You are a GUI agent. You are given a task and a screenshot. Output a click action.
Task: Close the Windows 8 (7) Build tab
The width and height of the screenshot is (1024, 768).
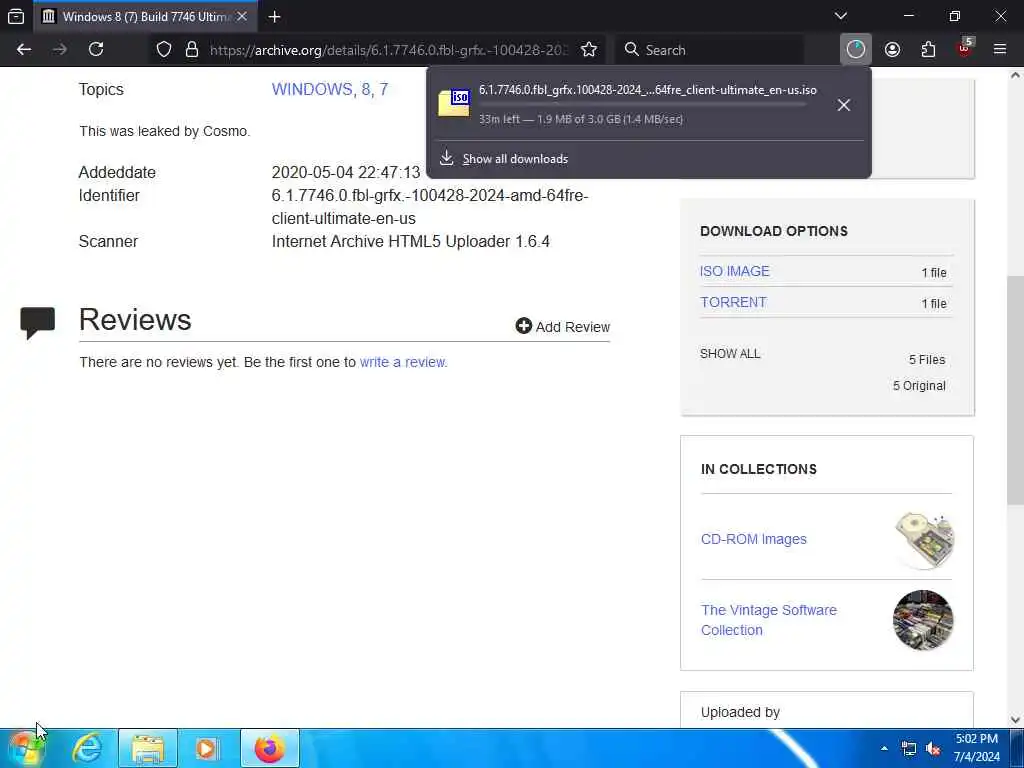pyautogui.click(x=242, y=17)
